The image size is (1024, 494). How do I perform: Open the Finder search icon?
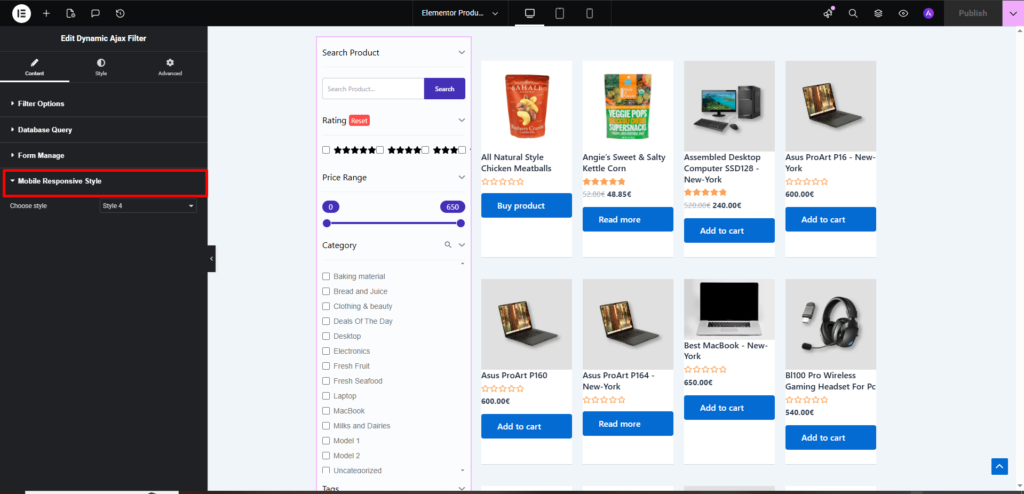click(x=853, y=13)
